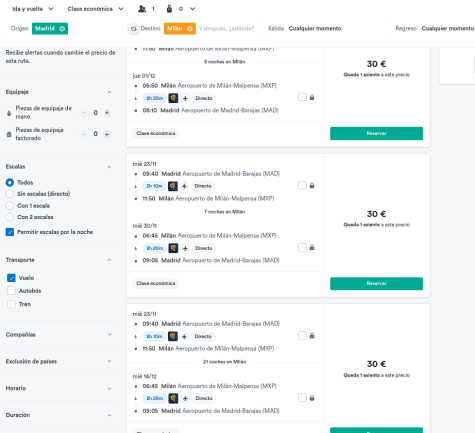Screen dimensions: 475x433
Task: Collapse the Equipaje filter section
Action: [x=109, y=92]
